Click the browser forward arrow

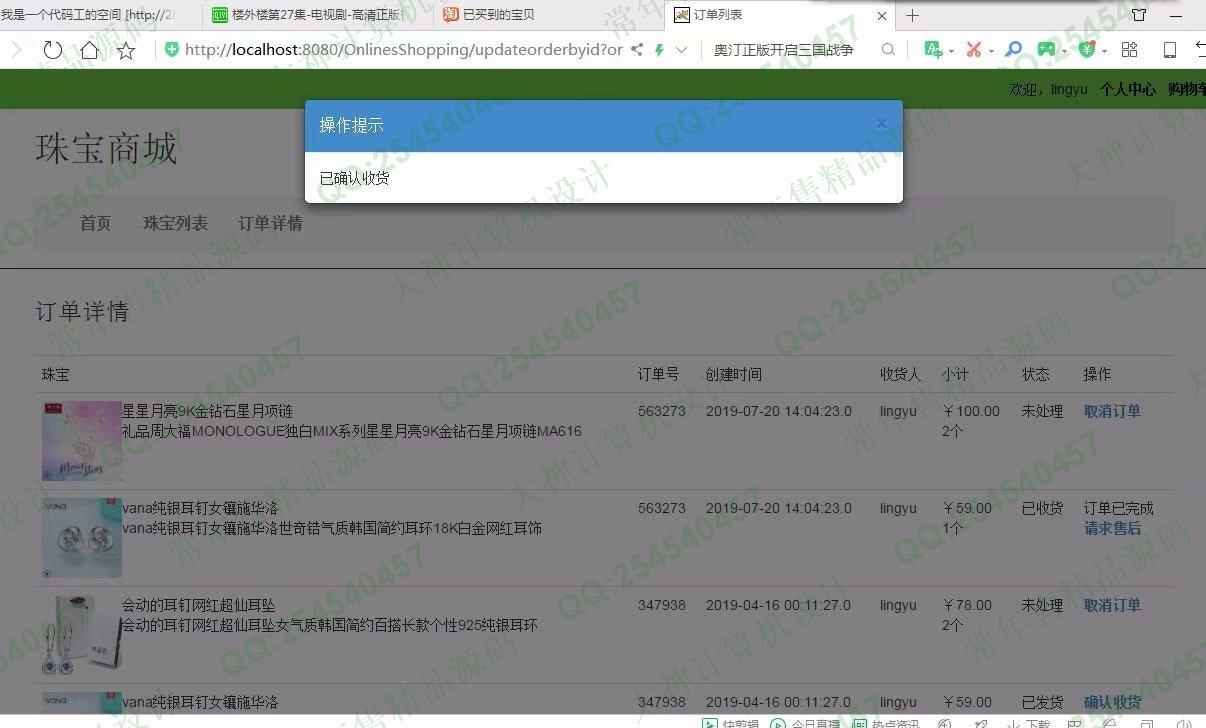(x=16, y=50)
